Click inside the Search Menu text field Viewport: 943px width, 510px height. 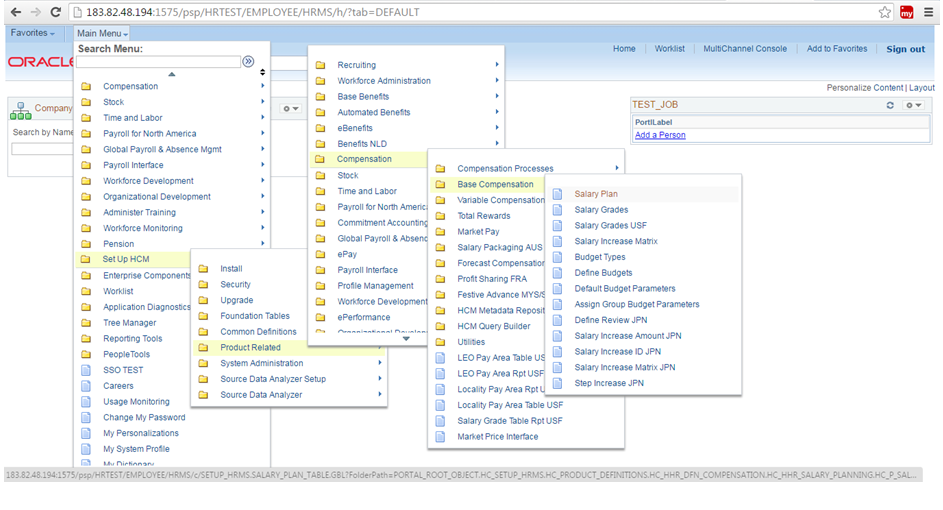click(x=159, y=62)
